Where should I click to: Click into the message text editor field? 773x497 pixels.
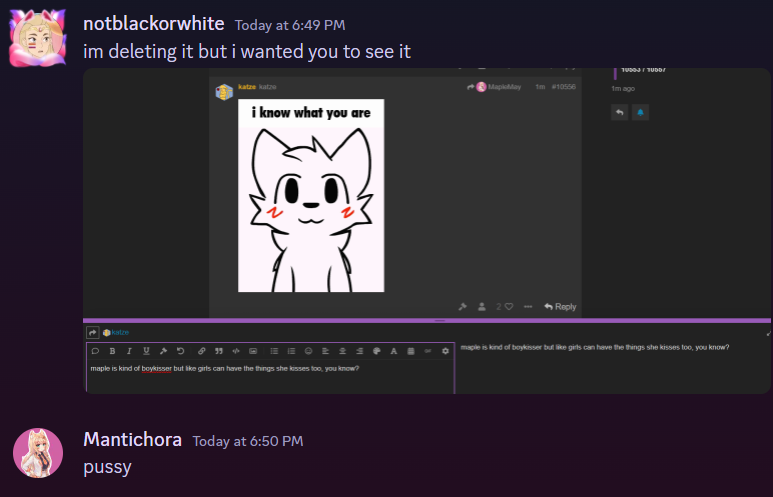[270, 376]
